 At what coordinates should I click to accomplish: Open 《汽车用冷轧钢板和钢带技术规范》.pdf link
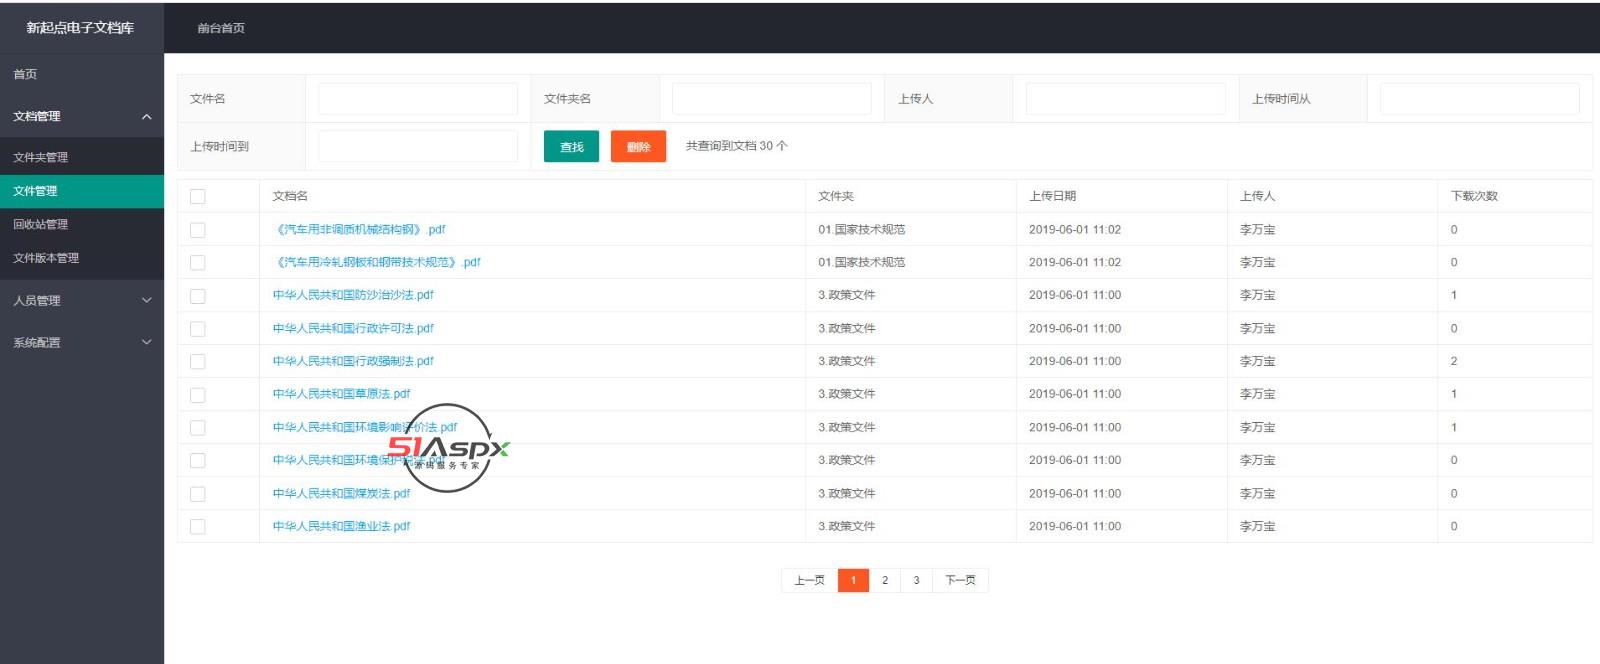(377, 262)
